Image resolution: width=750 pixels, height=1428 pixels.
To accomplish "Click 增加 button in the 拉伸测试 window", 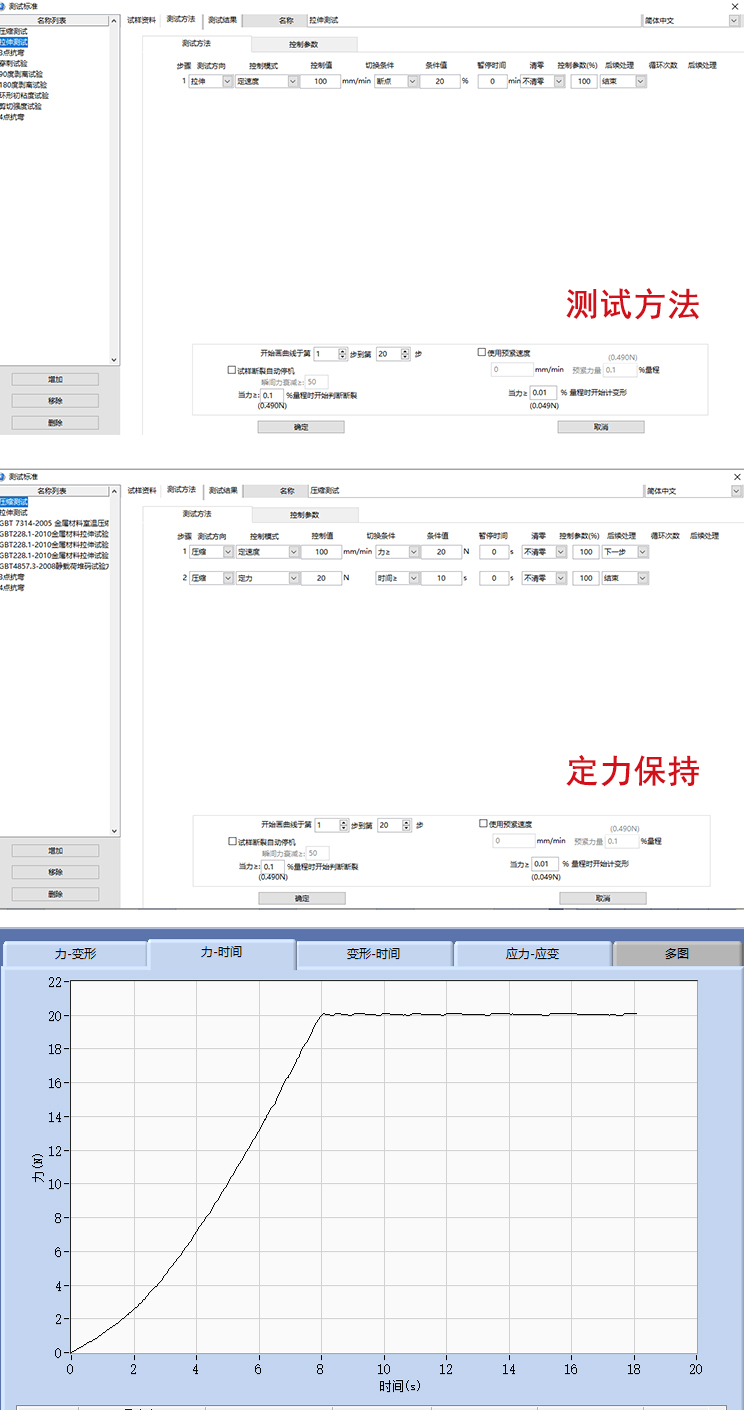I will coord(55,379).
